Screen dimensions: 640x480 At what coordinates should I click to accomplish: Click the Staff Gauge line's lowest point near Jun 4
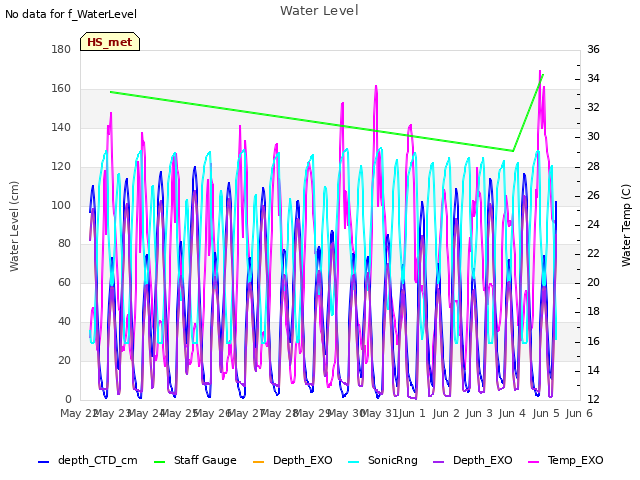[x=513, y=151]
